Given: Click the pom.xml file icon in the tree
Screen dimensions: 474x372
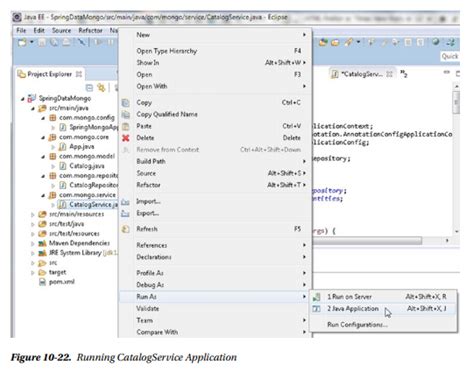Looking at the screenshot, I should (42, 282).
